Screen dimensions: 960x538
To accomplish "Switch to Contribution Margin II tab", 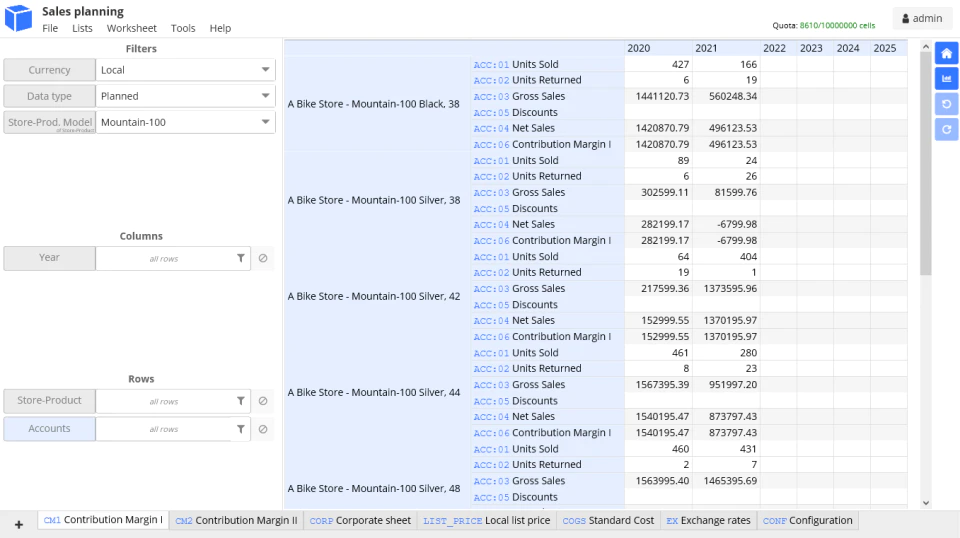I will (x=236, y=520).
